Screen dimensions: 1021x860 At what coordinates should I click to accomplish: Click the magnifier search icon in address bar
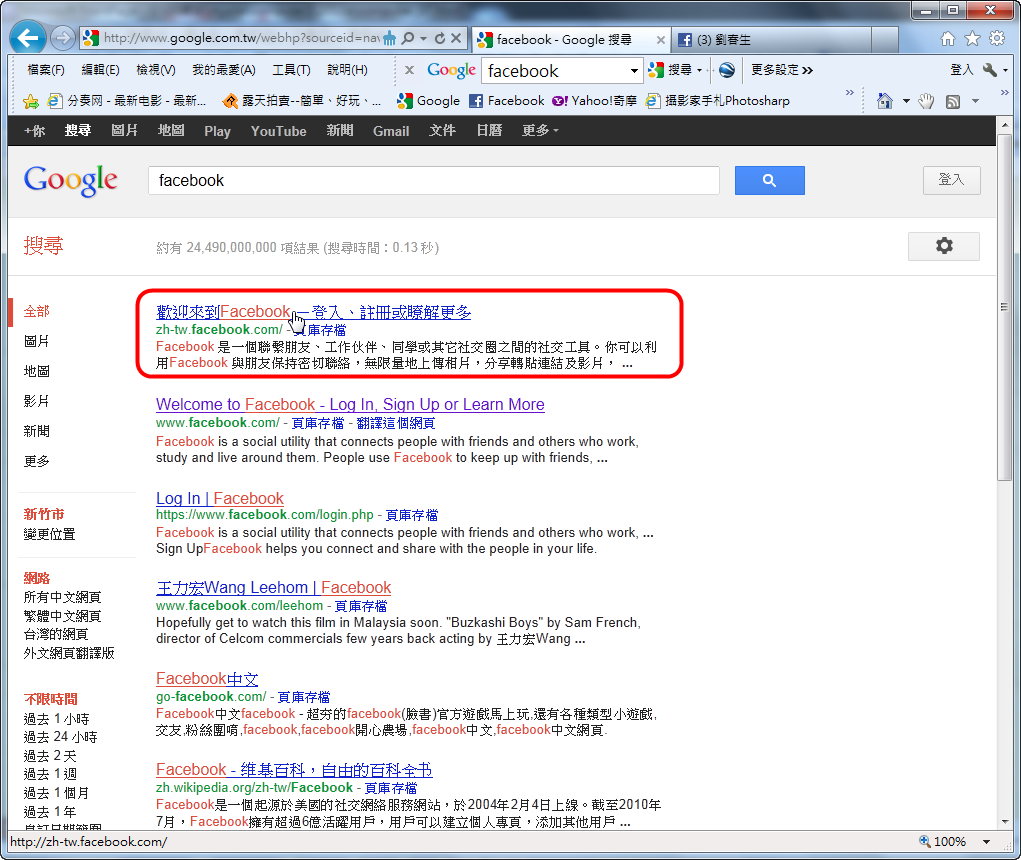coord(408,38)
